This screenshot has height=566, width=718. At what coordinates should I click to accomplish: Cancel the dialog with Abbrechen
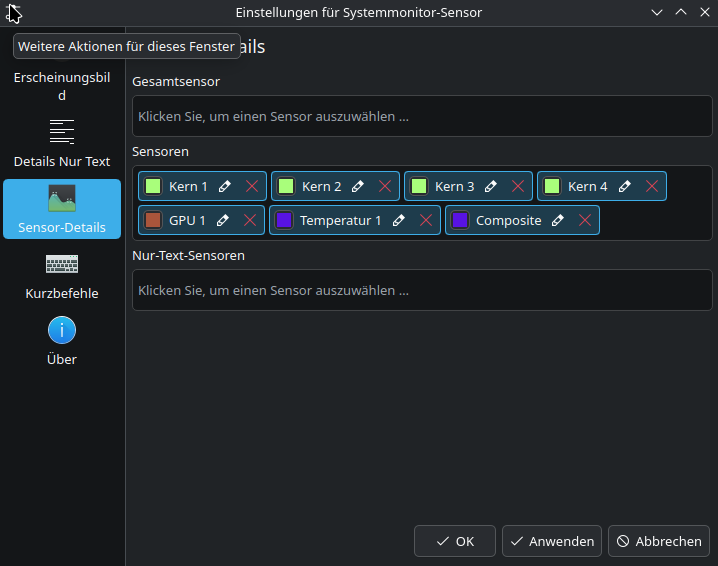click(x=659, y=541)
